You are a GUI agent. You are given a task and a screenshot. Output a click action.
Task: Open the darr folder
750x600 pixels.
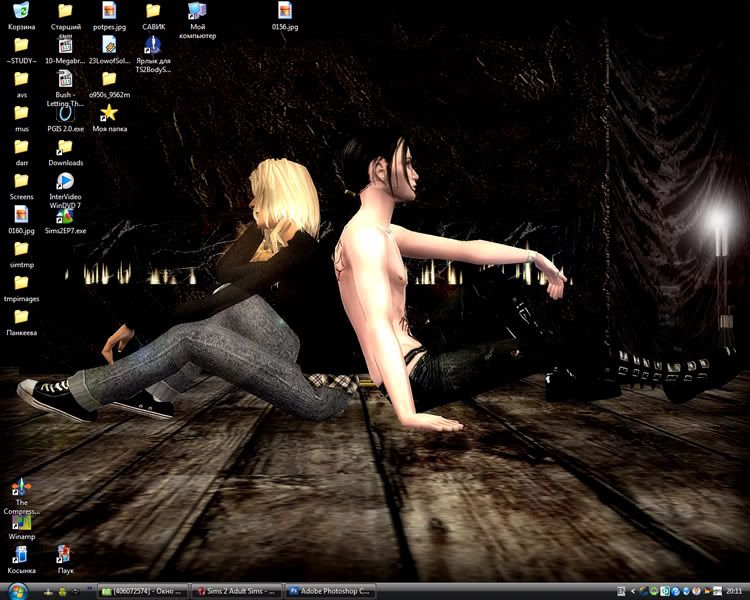pyautogui.click(x=22, y=153)
